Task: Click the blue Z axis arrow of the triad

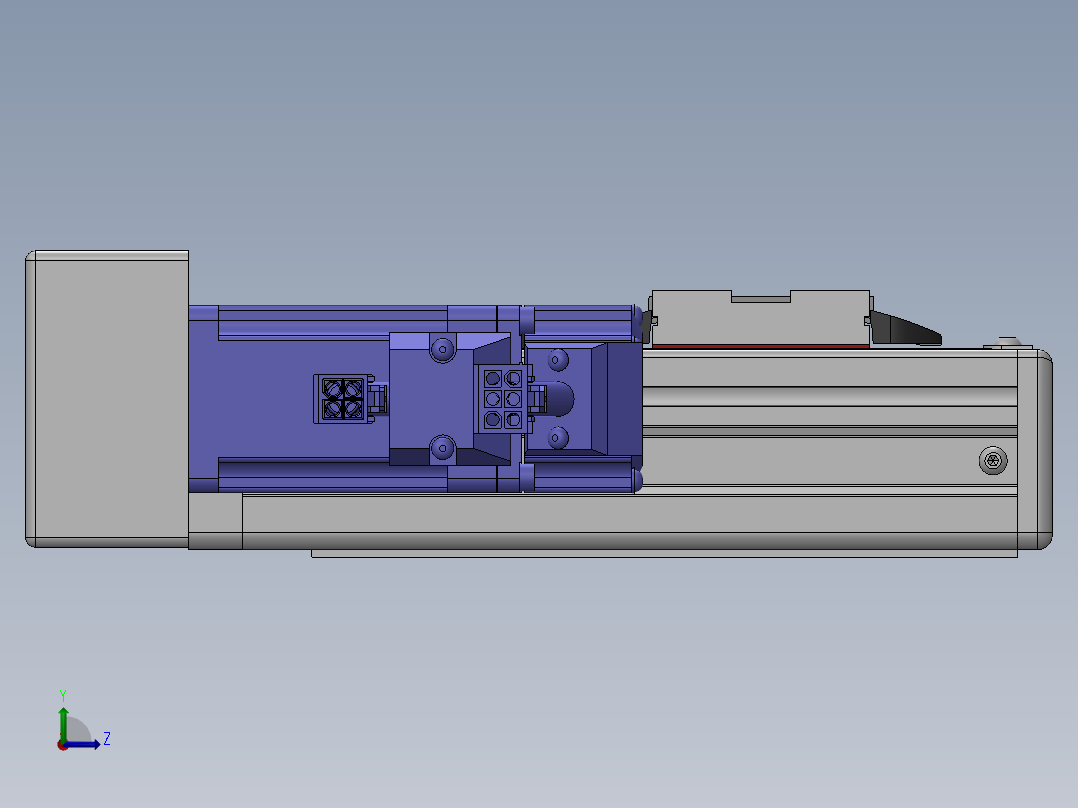Action: coord(84,745)
